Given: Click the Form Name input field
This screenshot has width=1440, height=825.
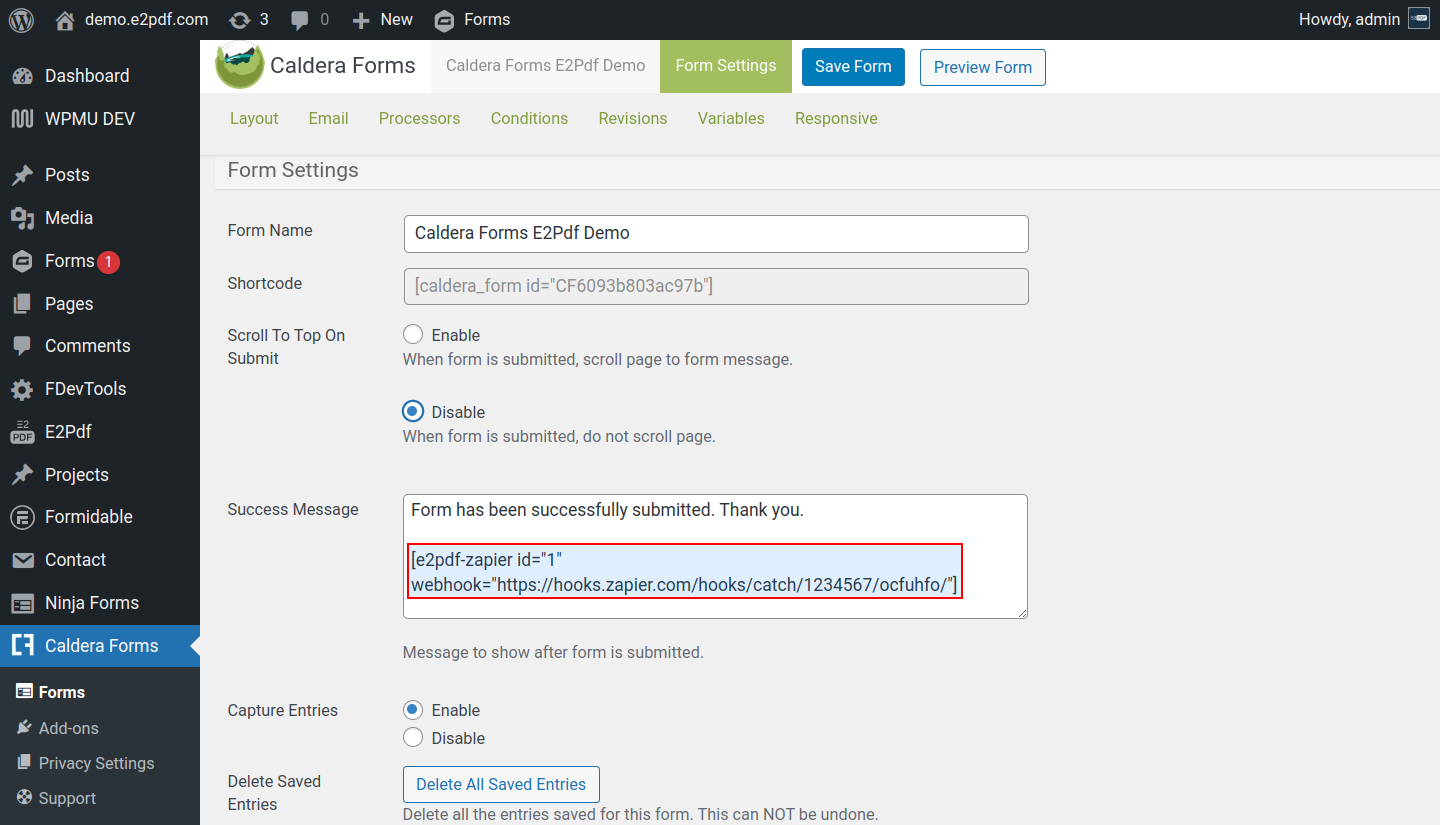Looking at the screenshot, I should pos(715,234).
